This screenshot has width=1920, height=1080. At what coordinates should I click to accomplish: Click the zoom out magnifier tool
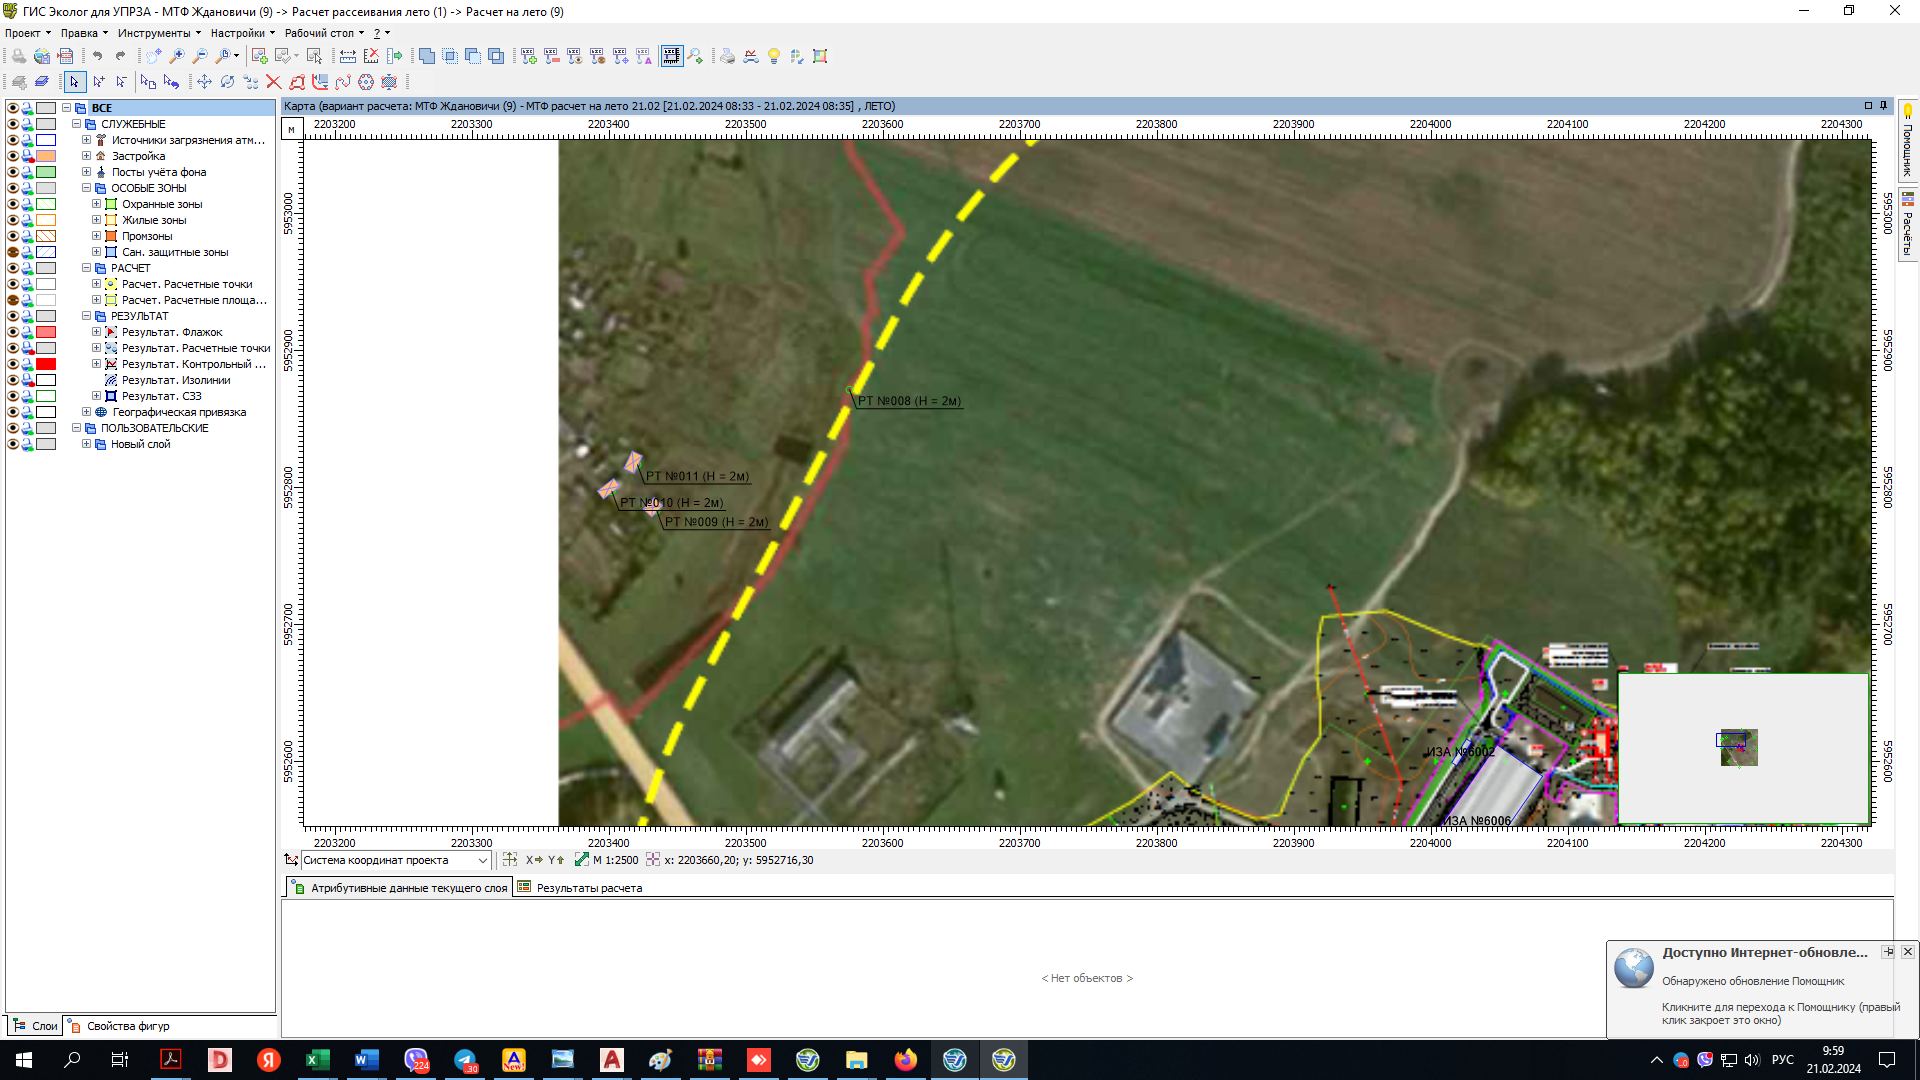pos(200,56)
